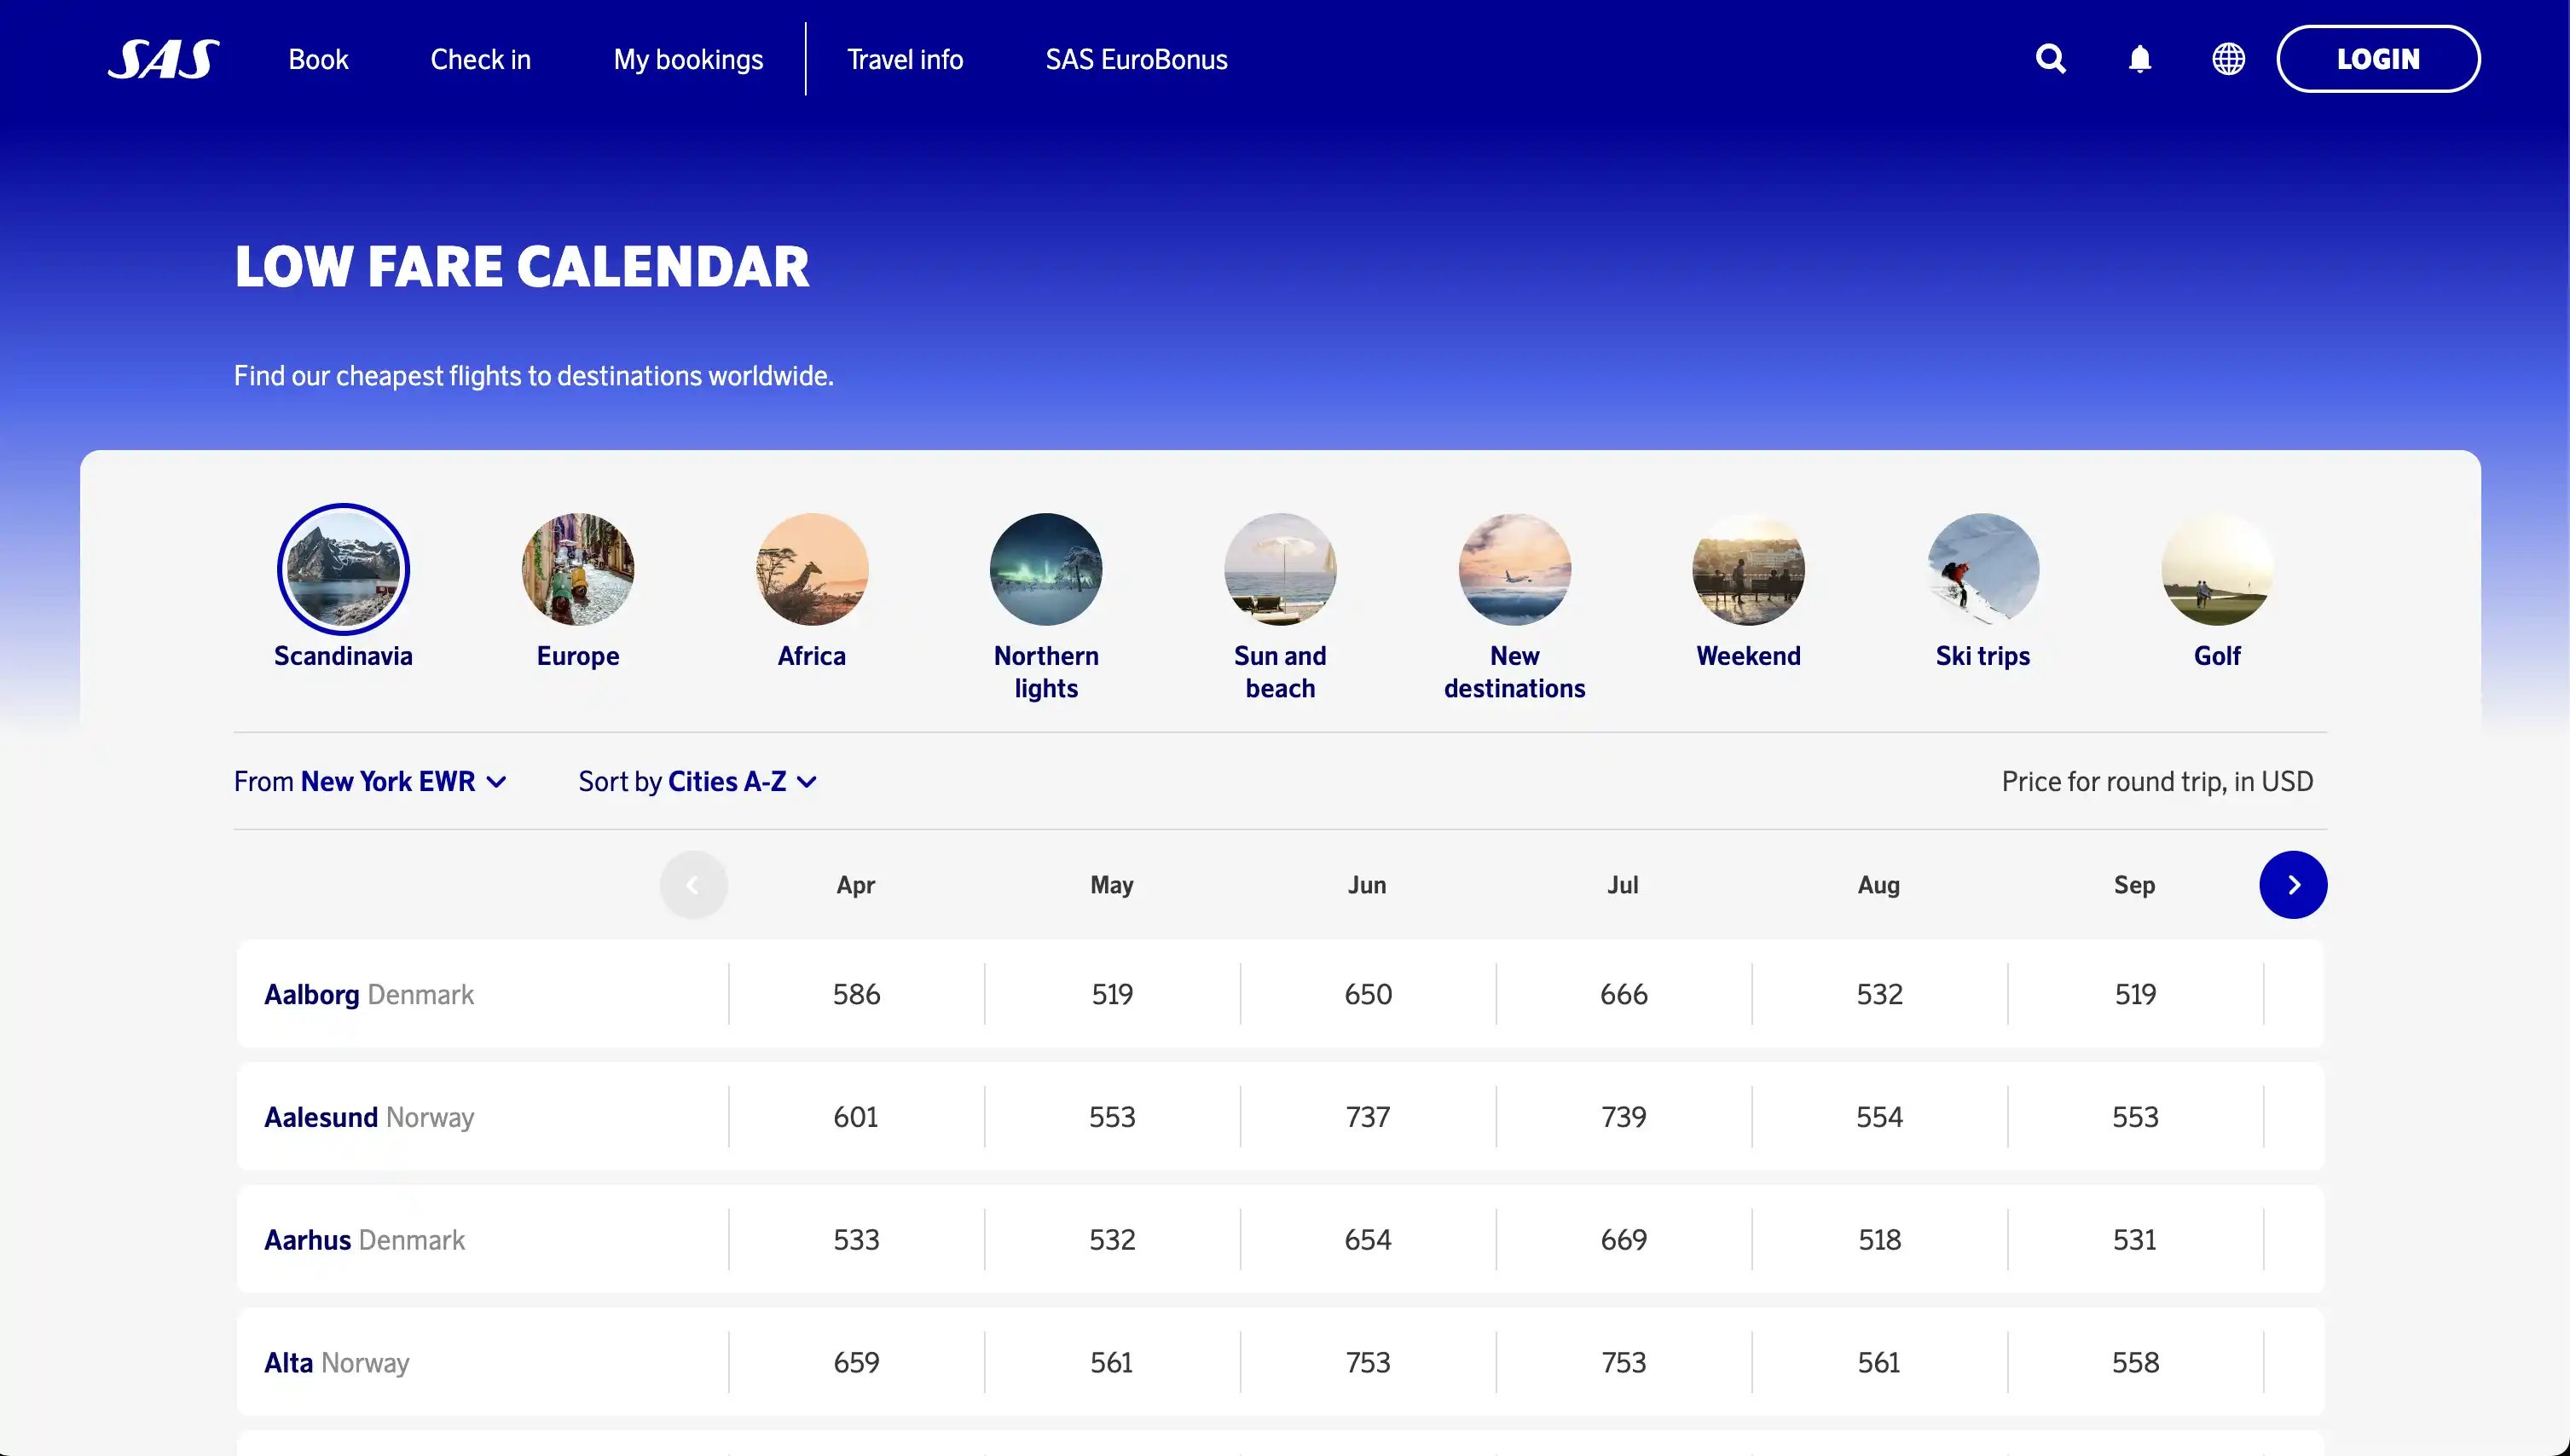Select Aalborg July fare 666

pyautogui.click(x=1624, y=994)
